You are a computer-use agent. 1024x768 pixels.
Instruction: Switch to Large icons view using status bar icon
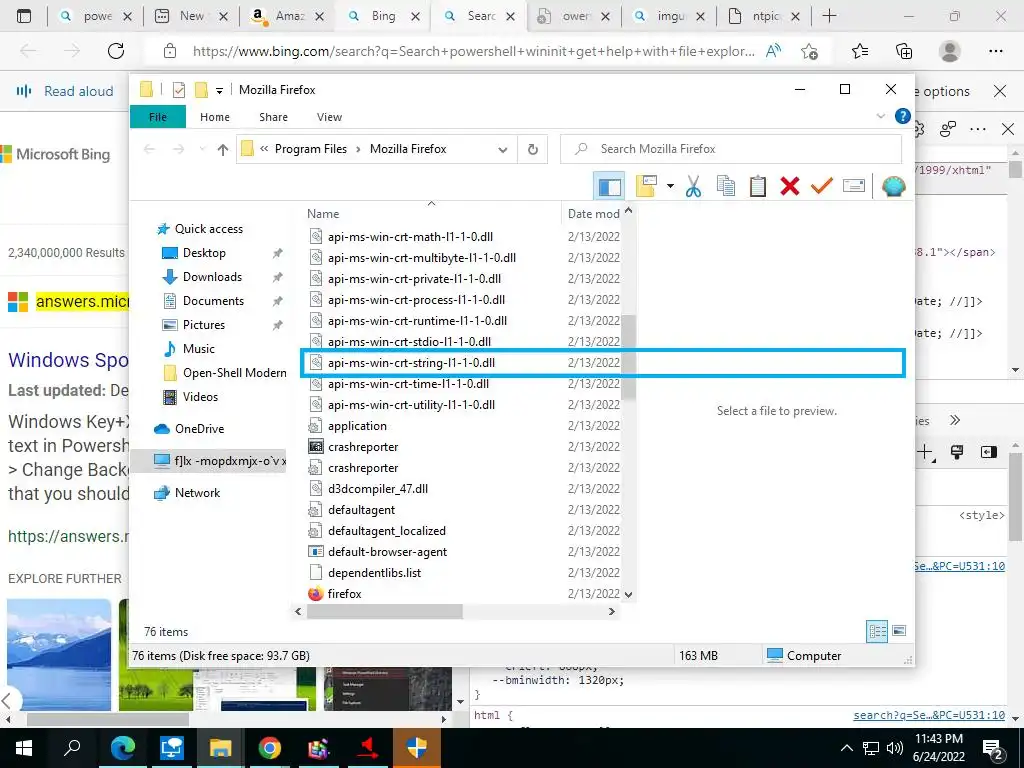click(899, 631)
